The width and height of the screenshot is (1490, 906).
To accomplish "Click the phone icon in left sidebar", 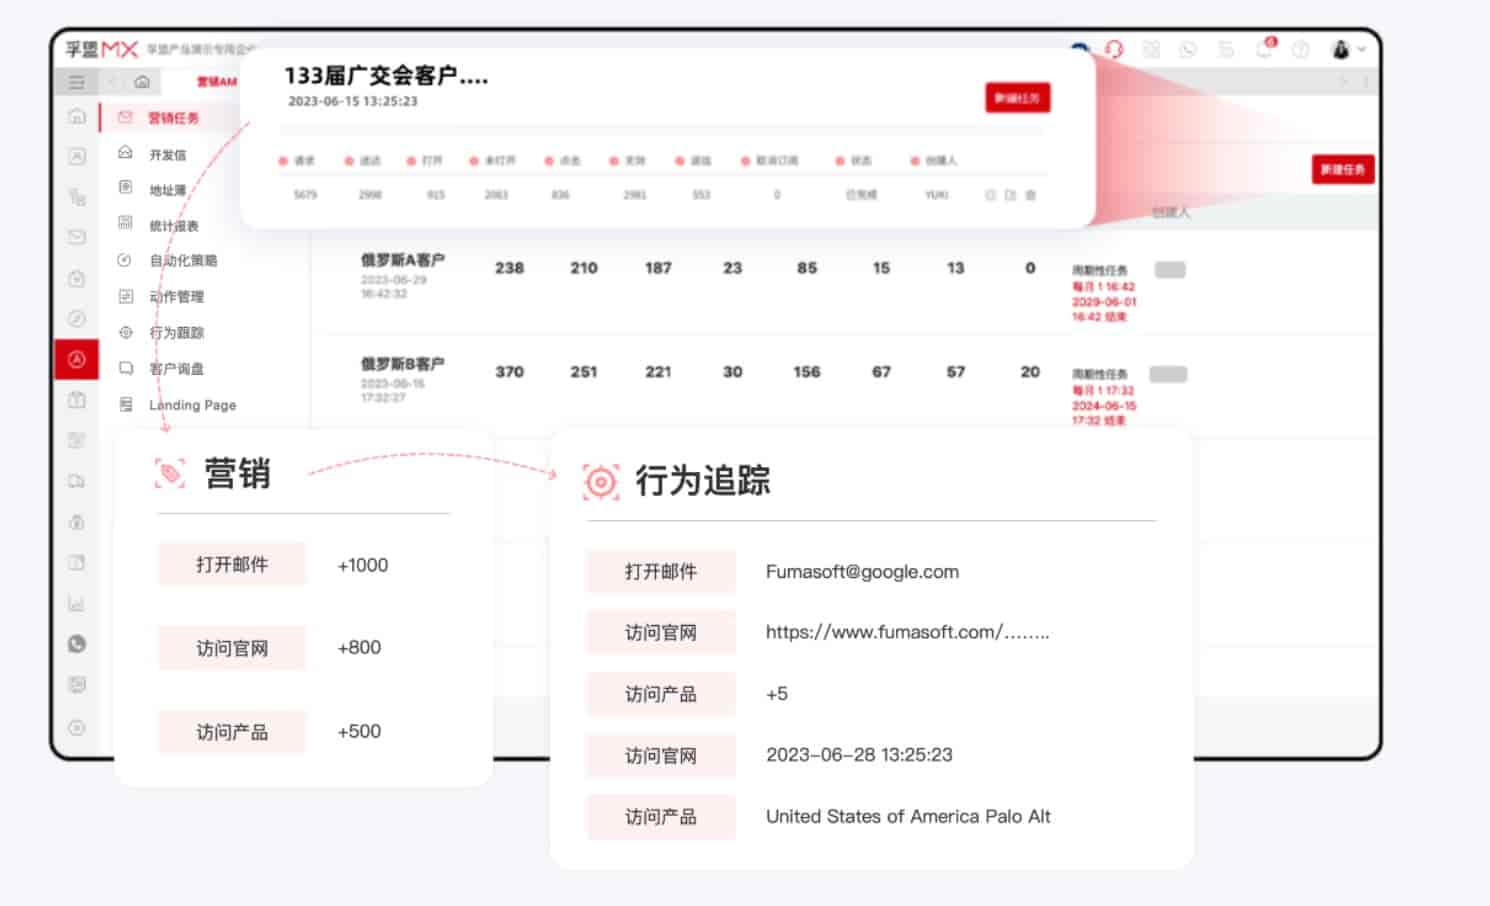I will pyautogui.click(x=77, y=644).
